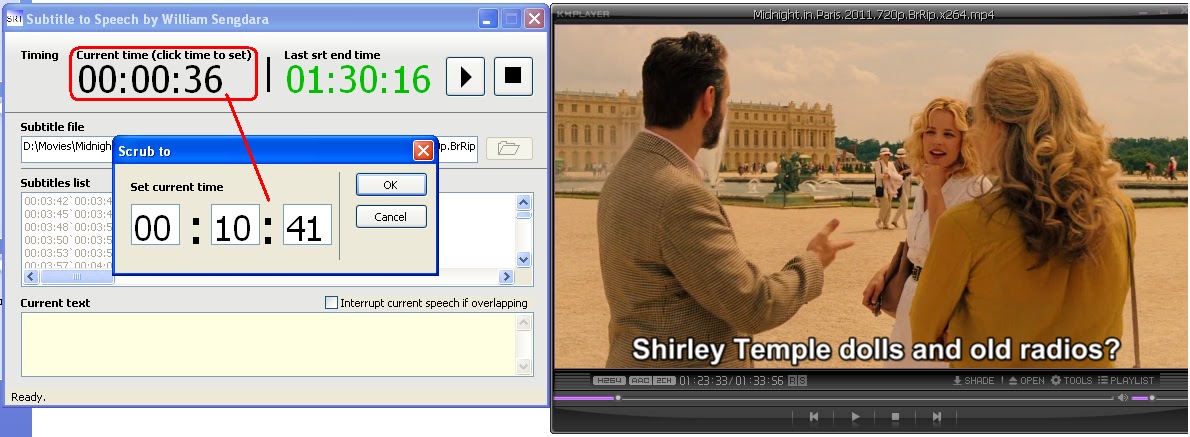Click inside the Current text box
Screen dimensions: 1190x437
pyautogui.click(x=269, y=344)
